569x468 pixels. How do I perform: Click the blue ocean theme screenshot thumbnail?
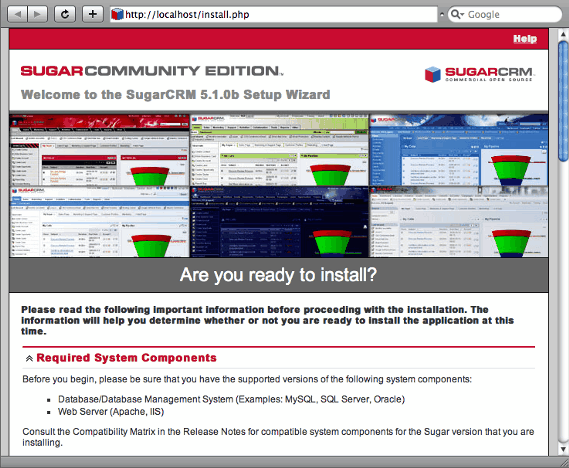pos(459,150)
